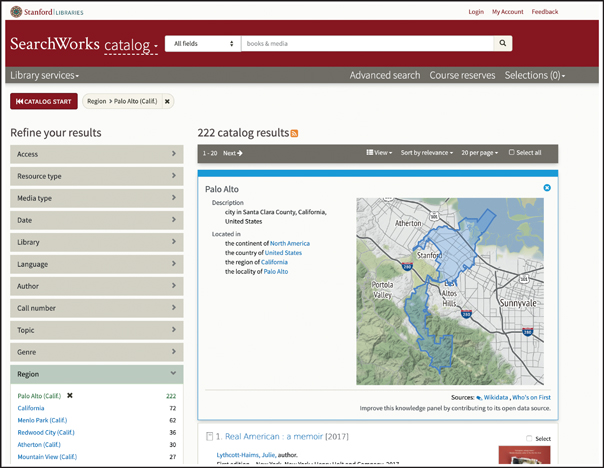This screenshot has width=604, height=468.
Task: Click the search magnifier button
Action: 503,44
